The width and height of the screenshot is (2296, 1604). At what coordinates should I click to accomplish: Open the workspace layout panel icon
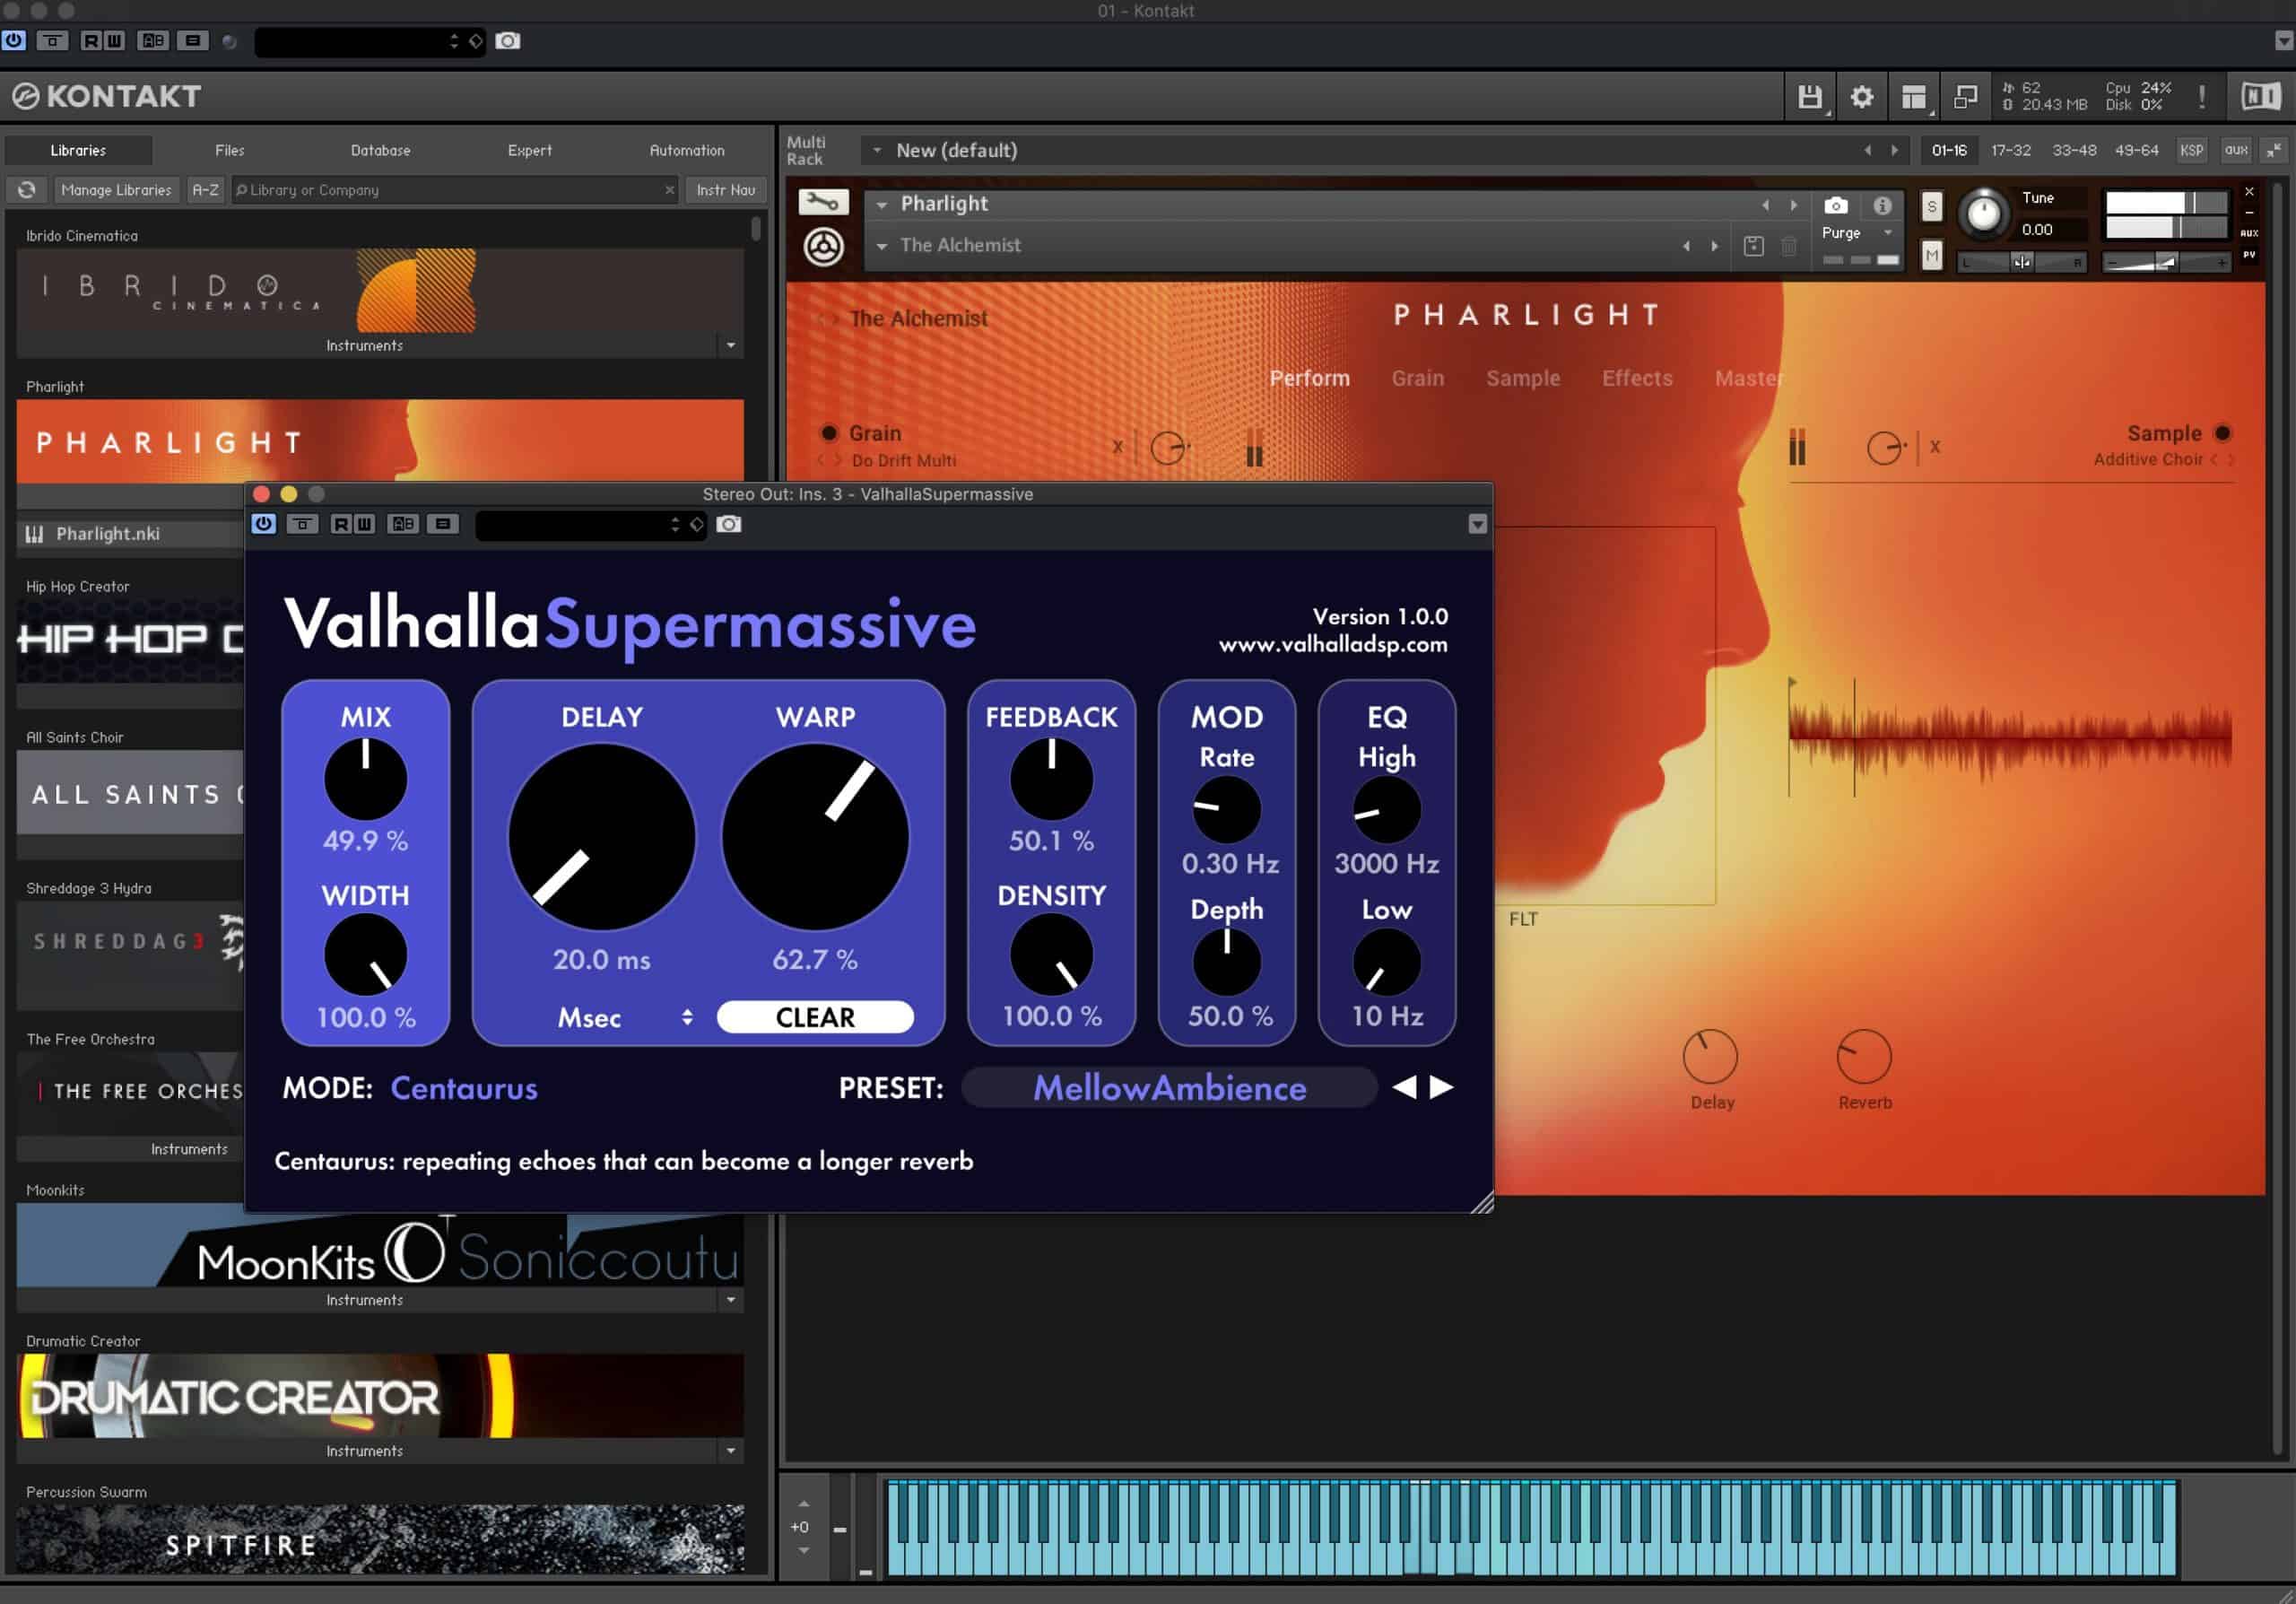[x=1913, y=97]
